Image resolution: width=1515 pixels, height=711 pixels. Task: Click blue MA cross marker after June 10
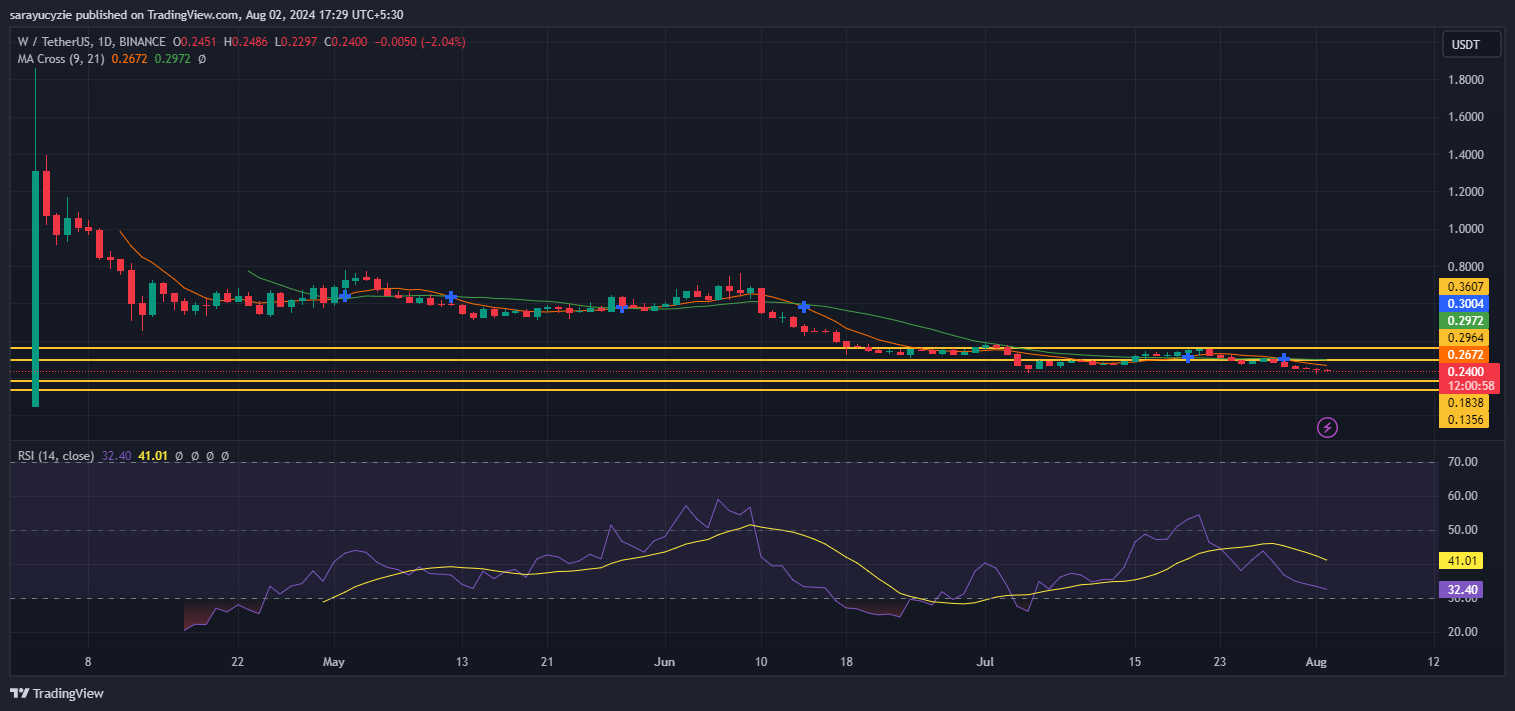[x=803, y=306]
